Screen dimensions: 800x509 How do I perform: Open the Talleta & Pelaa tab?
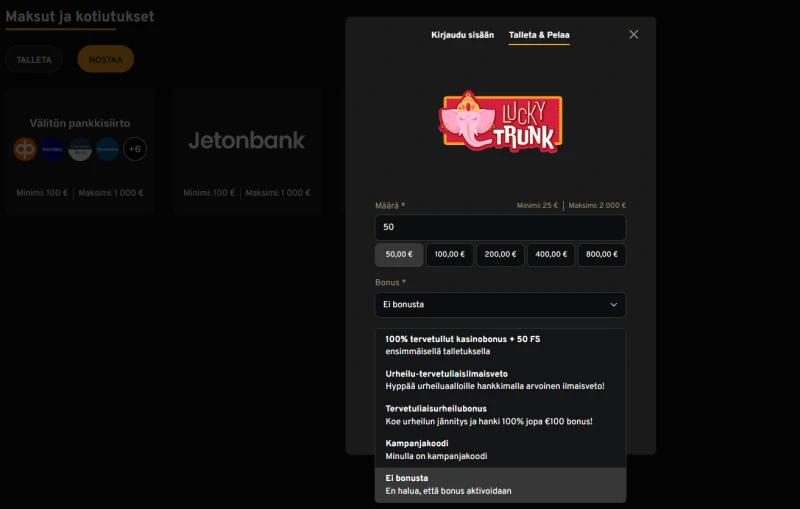pos(539,35)
